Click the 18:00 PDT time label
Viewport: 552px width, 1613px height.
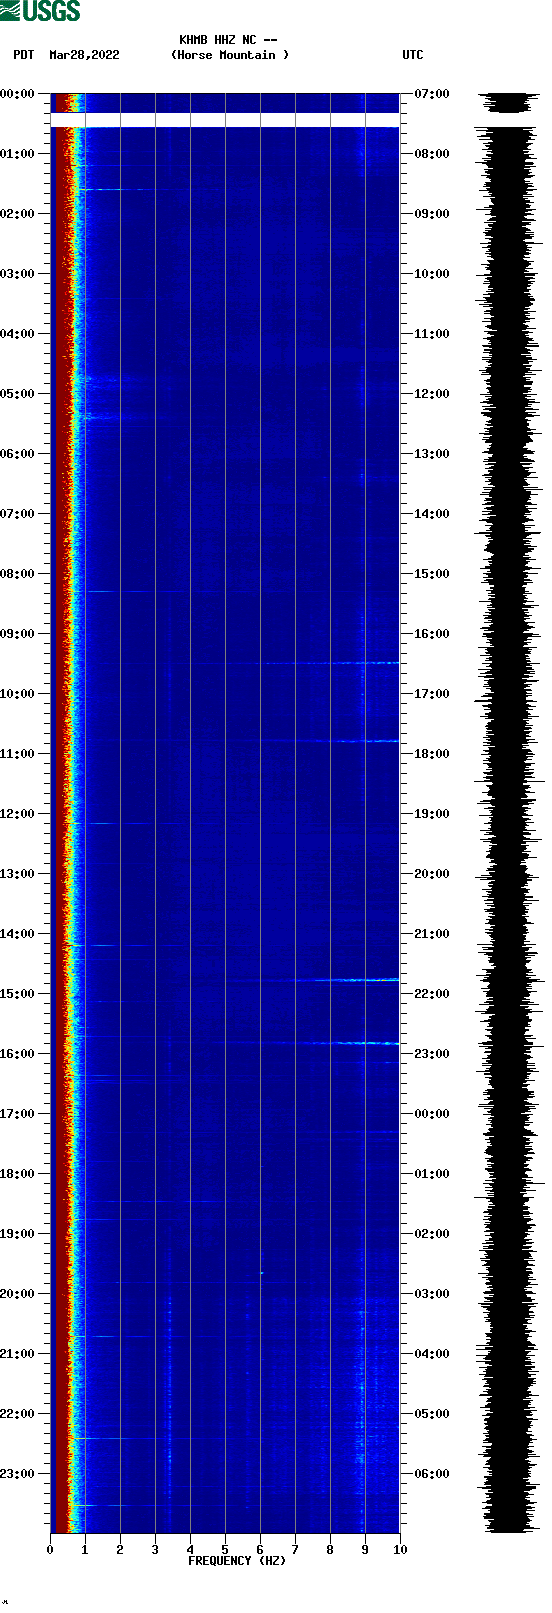pos(18,1174)
